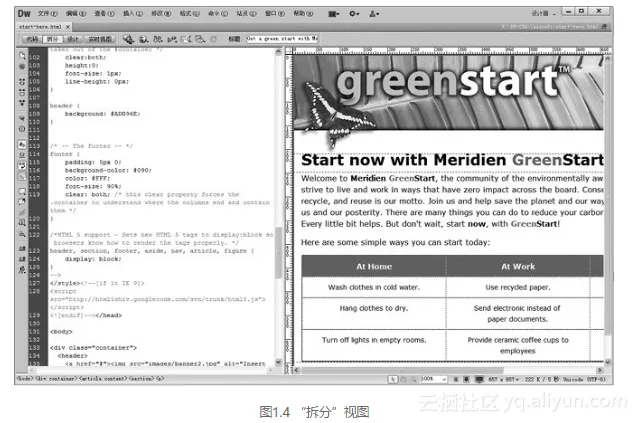Viewport: 638px width, 423px height.
Task: Click the code pane scroll down arrow
Action: [279, 362]
